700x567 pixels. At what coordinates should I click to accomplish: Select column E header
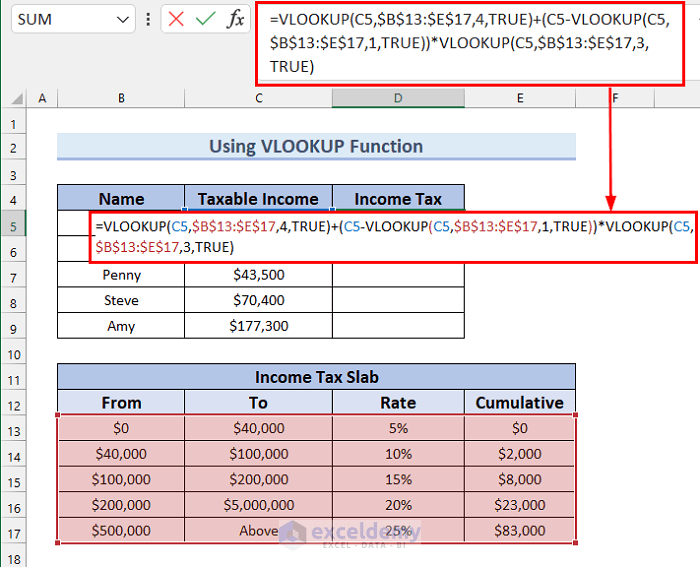coord(520,98)
